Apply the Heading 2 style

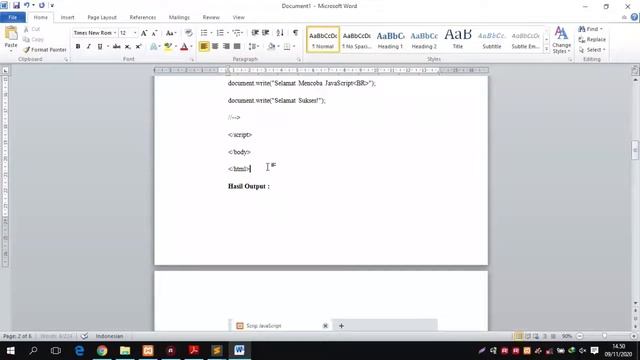[424, 40]
